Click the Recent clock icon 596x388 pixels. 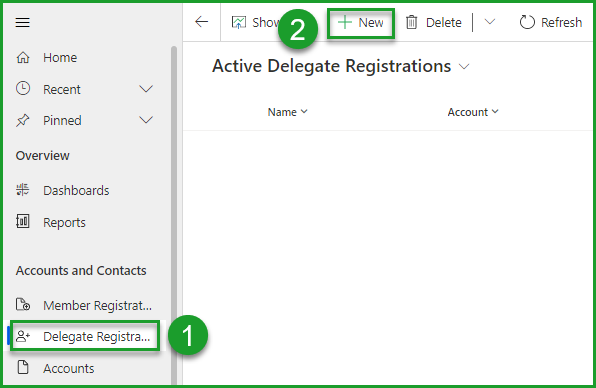(23, 89)
